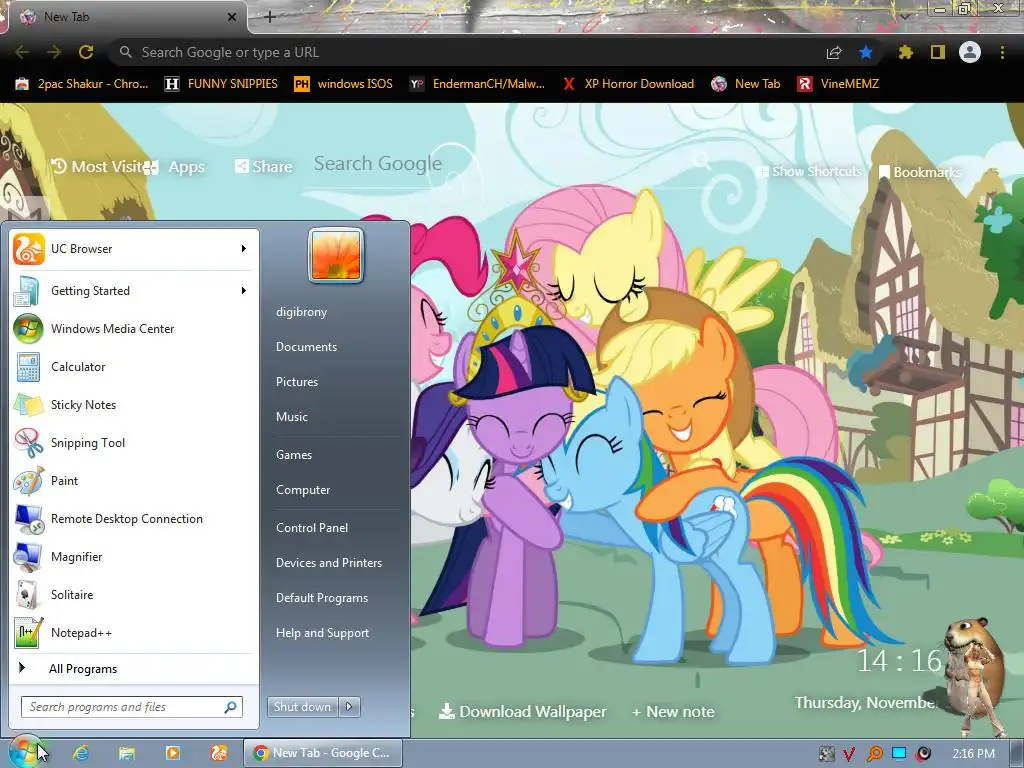Expand All Programs list
This screenshot has height=768, width=1024.
(x=134, y=668)
